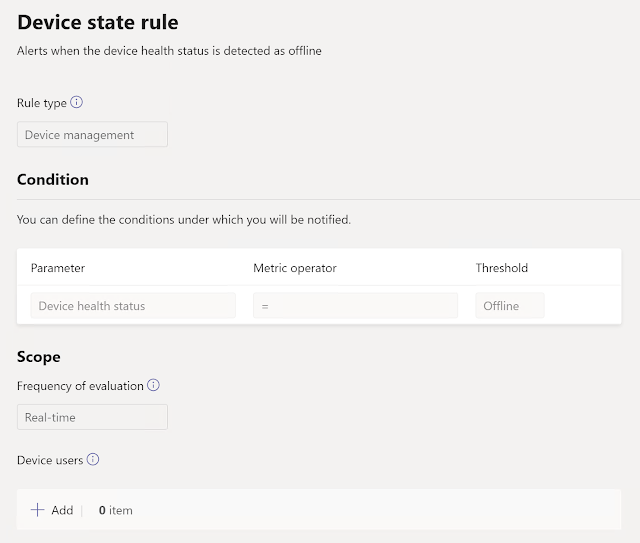Click the 0 item count label
The height and width of the screenshot is (543, 640).
(116, 510)
